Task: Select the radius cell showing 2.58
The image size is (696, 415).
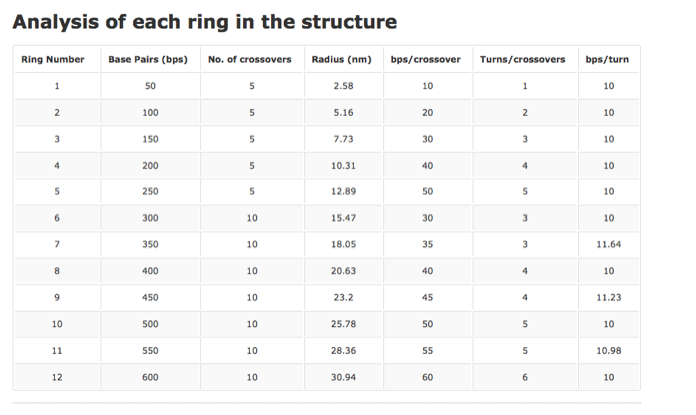Action: pyautogui.click(x=342, y=86)
